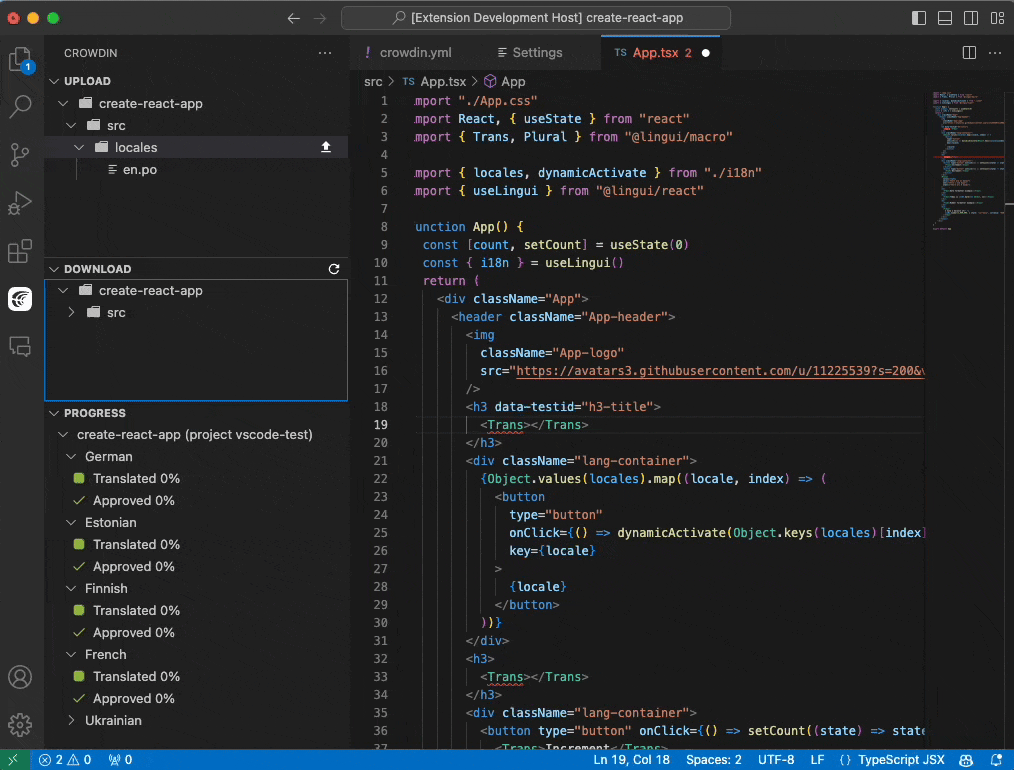Viewport: 1014px width, 770px height.
Task: Open the Search view in activity bar
Action: pos(20,107)
